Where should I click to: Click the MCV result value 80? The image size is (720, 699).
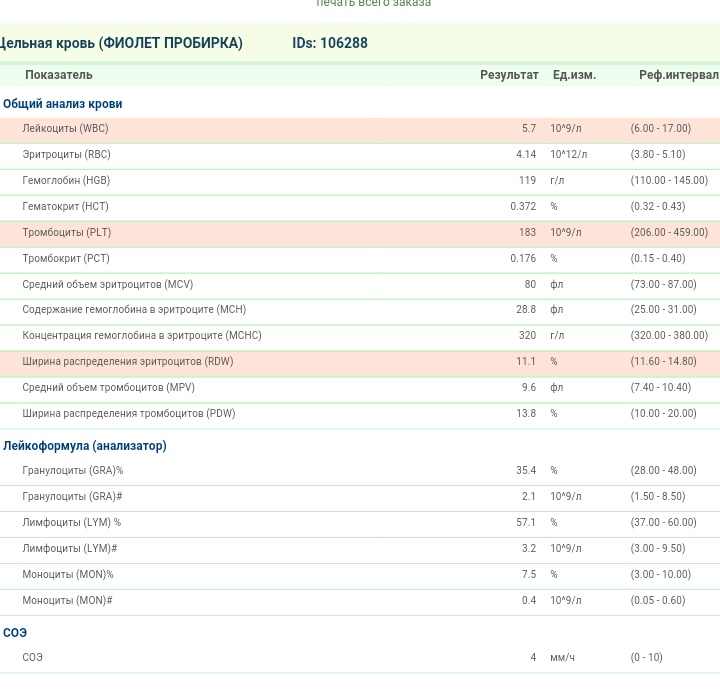click(530, 284)
